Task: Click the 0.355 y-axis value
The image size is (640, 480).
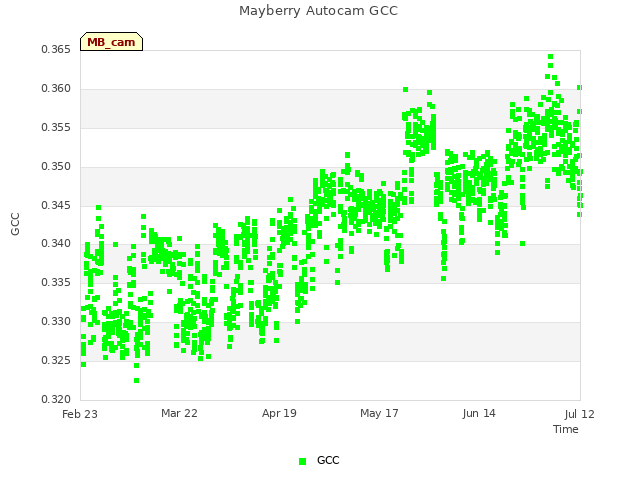Action: pyautogui.click(x=56, y=127)
